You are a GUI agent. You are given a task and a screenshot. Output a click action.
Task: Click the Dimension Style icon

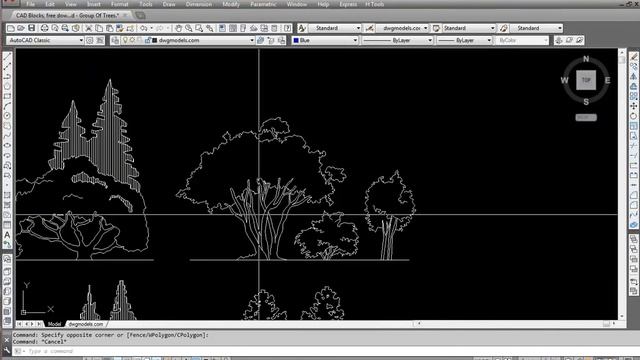pos(369,28)
